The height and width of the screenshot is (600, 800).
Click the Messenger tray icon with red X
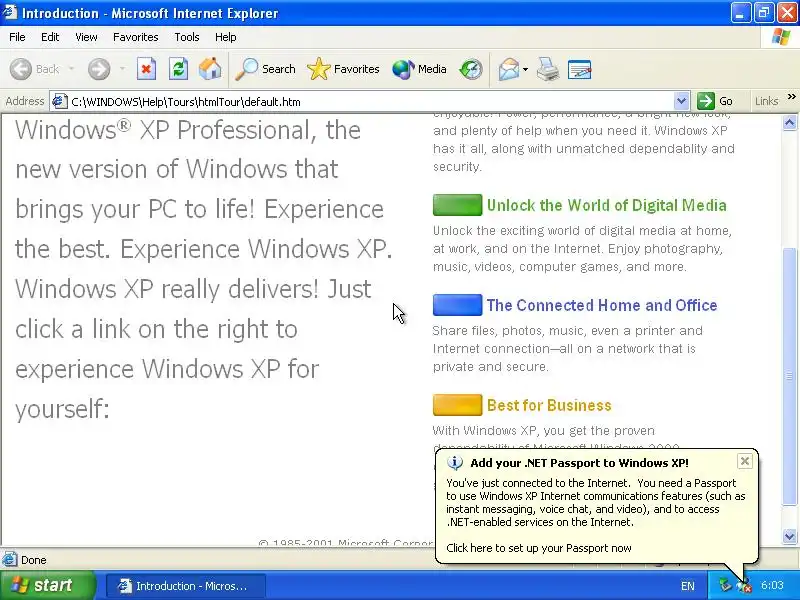tap(745, 586)
